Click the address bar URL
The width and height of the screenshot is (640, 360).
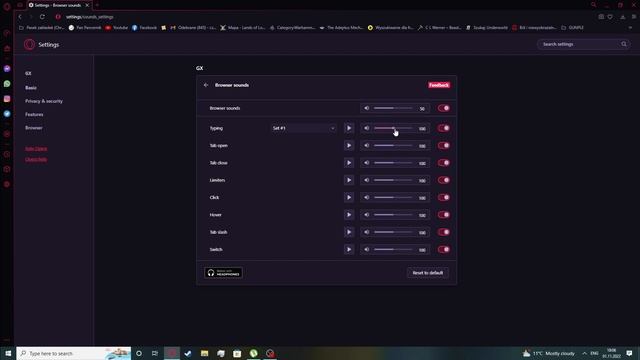89,17
